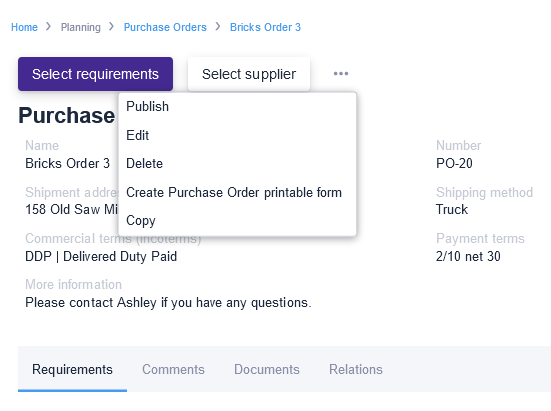Choose Copy from the actions menu
The width and height of the screenshot is (551, 411).
point(237,221)
